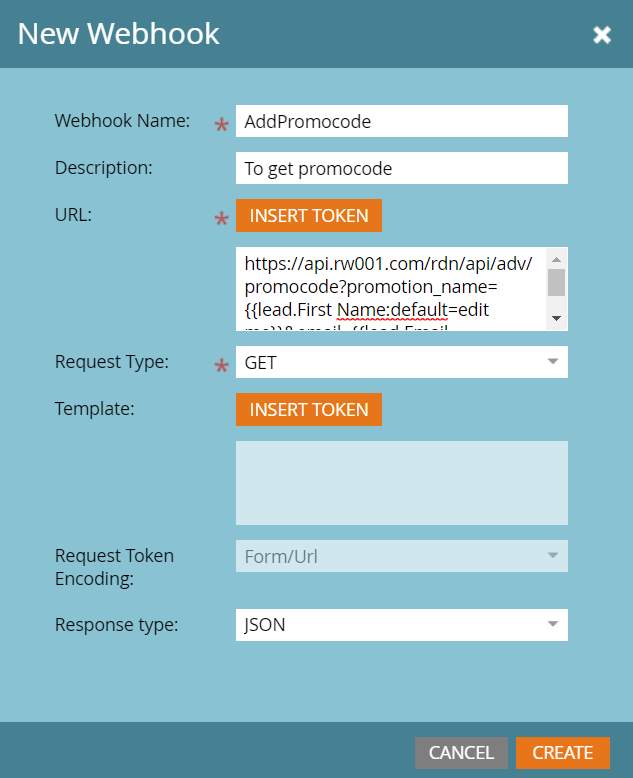
Task: Click the New Webhook title text
Action: [119, 34]
